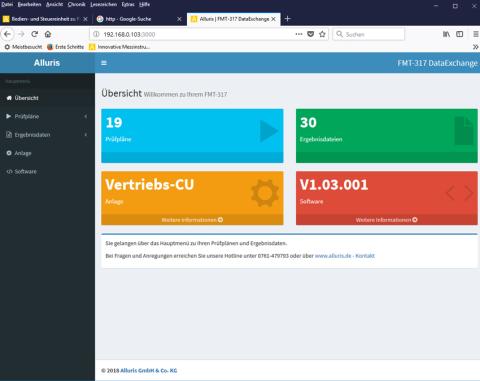Open the browser home page icon
480x381 pixels.
click(x=48, y=34)
